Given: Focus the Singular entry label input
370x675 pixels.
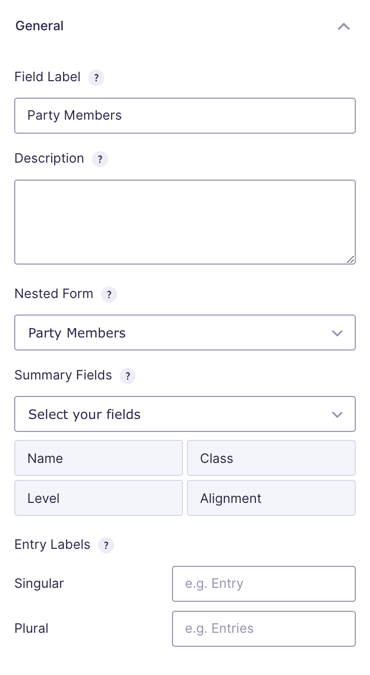Looking at the screenshot, I should pos(264,584).
